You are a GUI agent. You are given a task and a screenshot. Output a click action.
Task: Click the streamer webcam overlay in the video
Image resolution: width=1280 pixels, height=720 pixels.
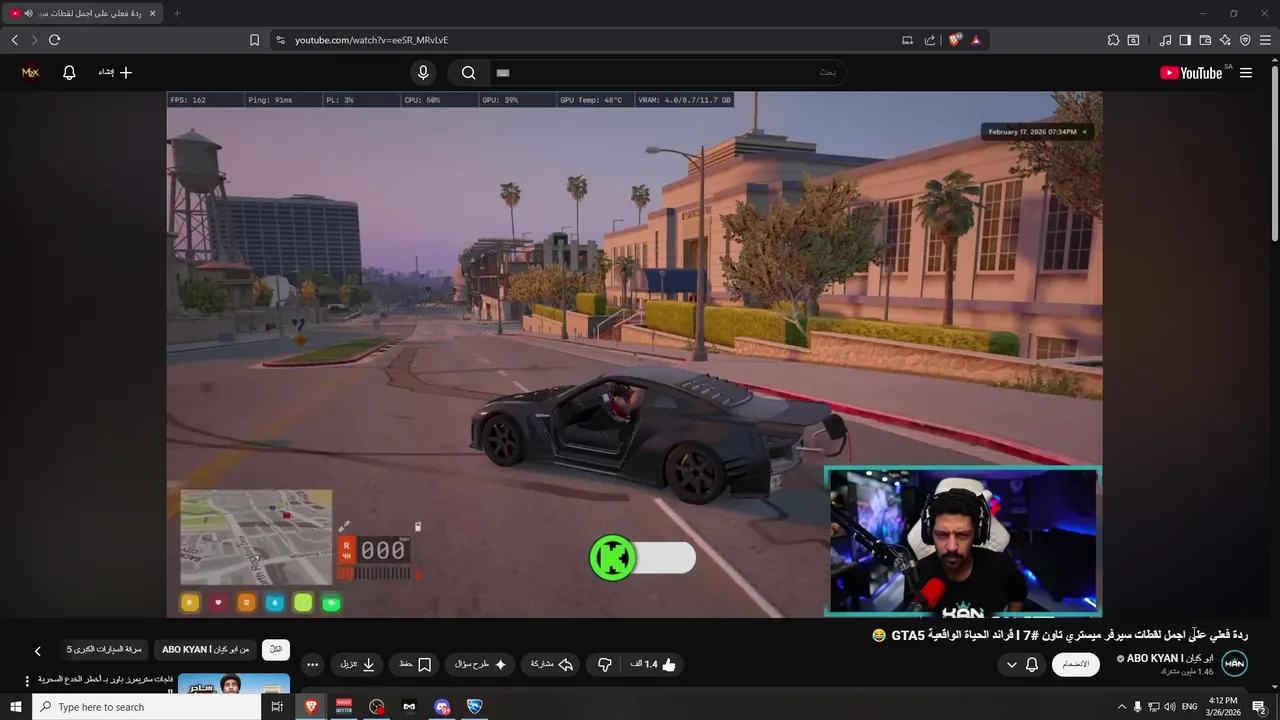[962, 541]
